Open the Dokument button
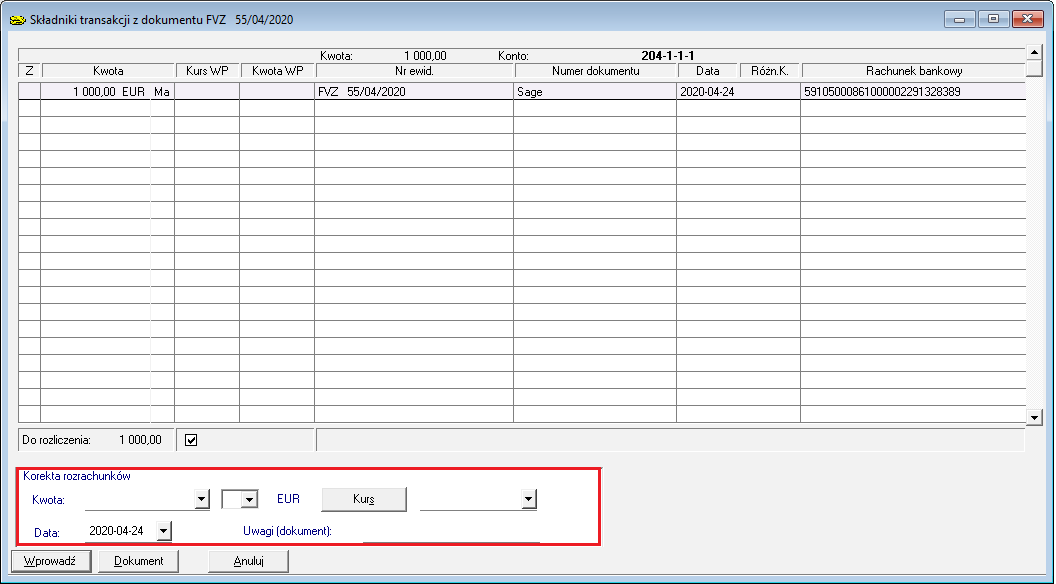The image size is (1056, 584). pos(139,561)
